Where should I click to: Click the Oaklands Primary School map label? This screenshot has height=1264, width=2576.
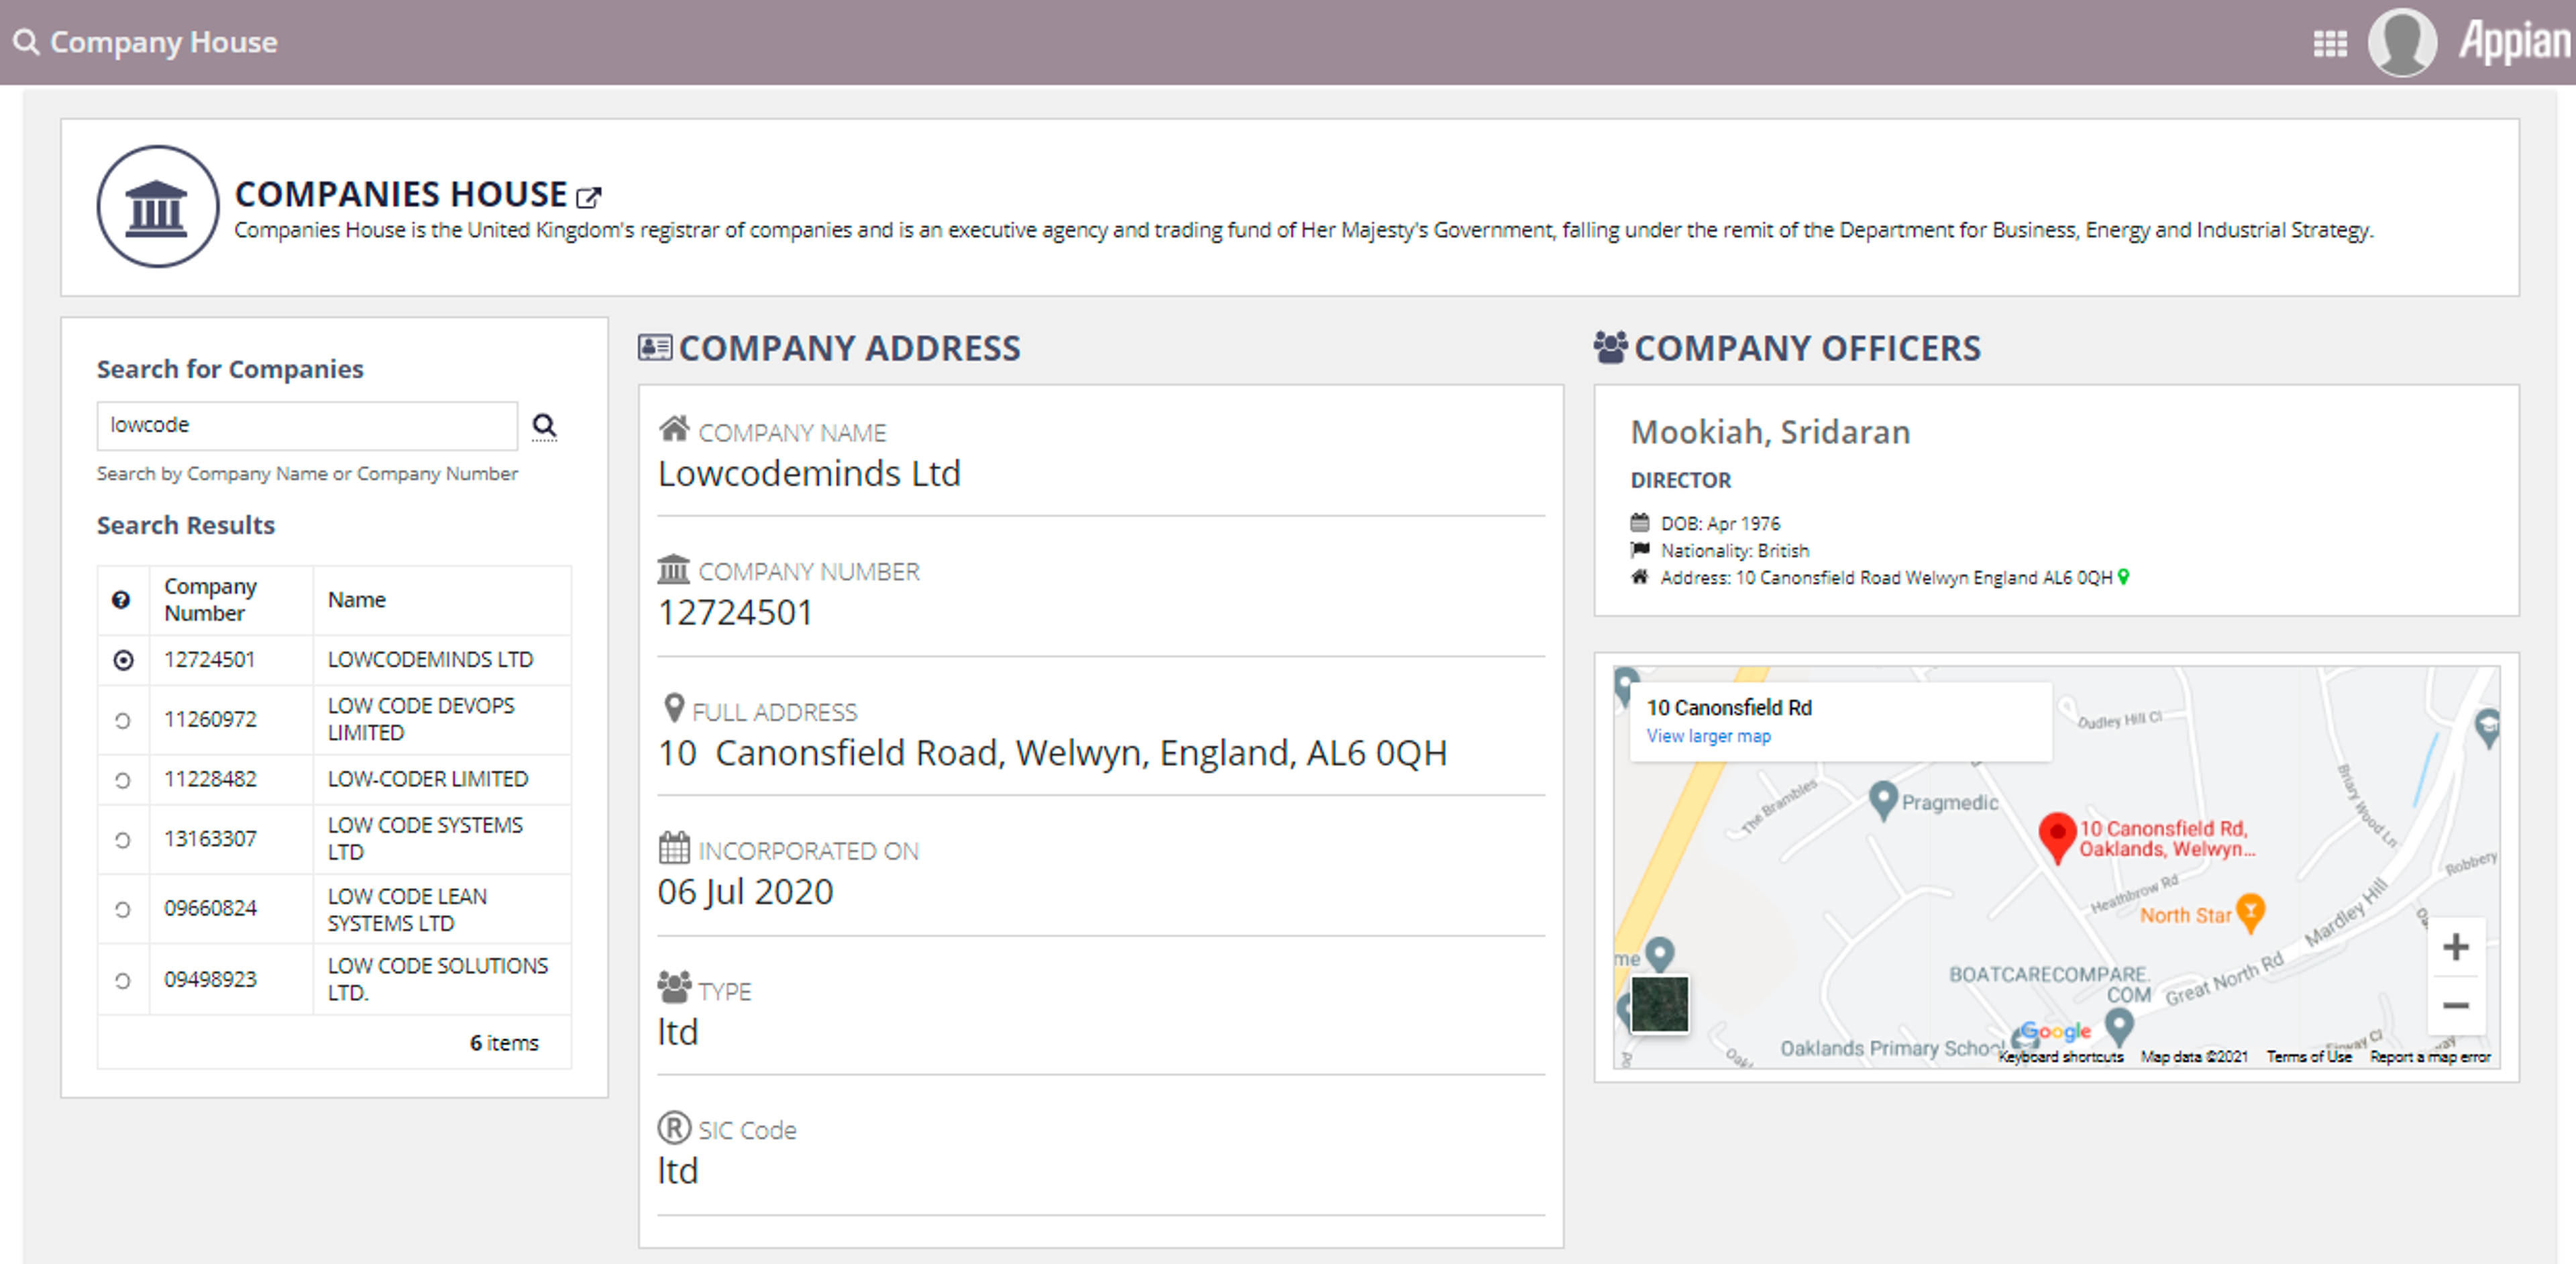tap(1892, 1048)
